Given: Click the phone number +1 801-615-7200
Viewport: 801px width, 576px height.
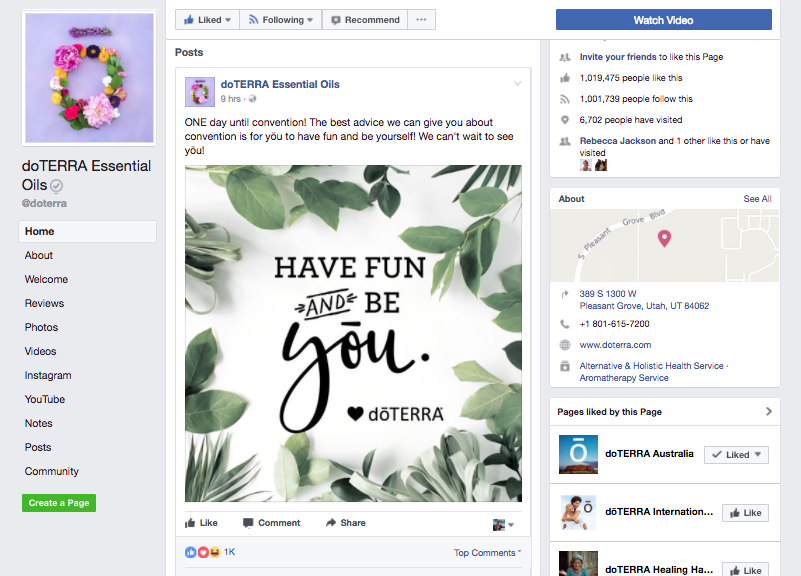Looking at the screenshot, I should click(614, 324).
